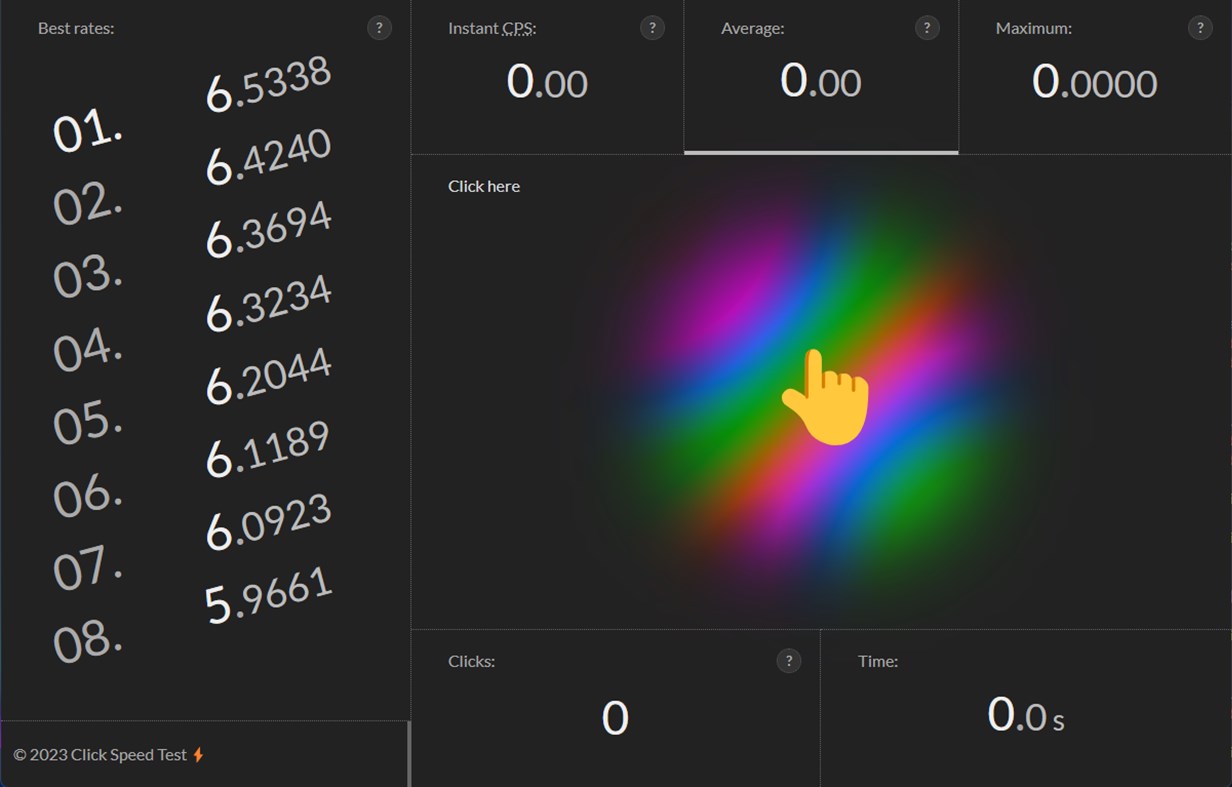
Task: Click the Maximum value 0.0000
Action: [1095, 82]
